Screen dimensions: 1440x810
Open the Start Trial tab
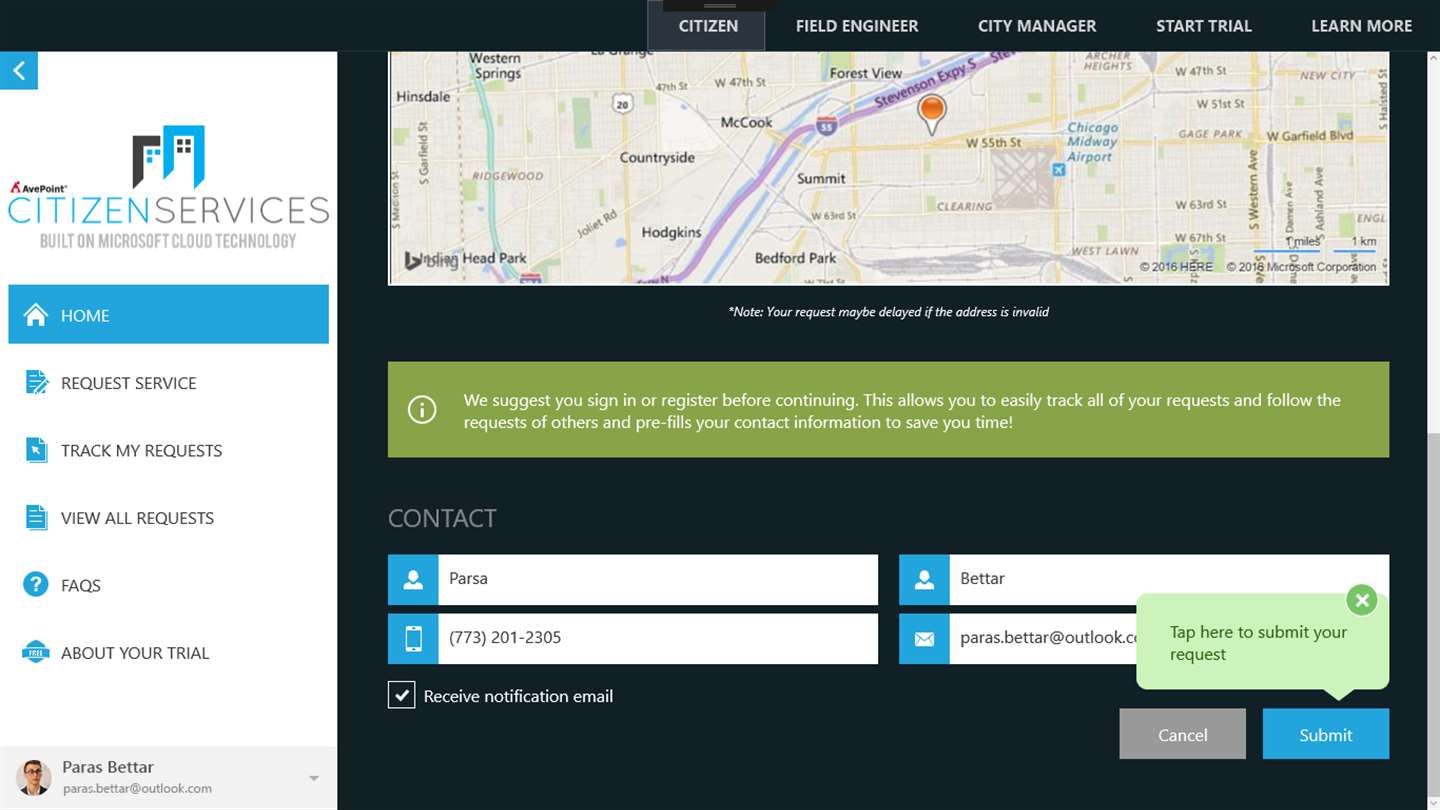coord(1204,26)
